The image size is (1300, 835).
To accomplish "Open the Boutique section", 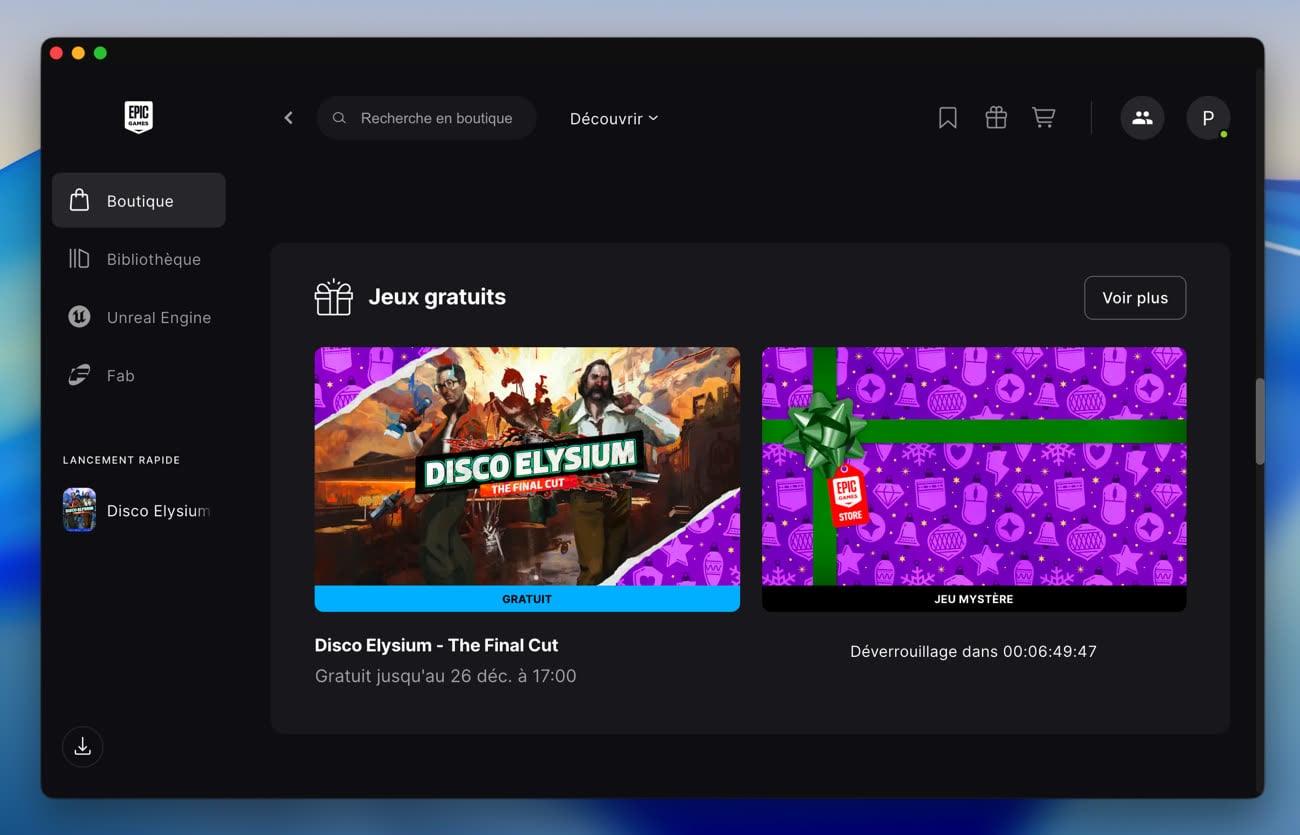I will (139, 200).
